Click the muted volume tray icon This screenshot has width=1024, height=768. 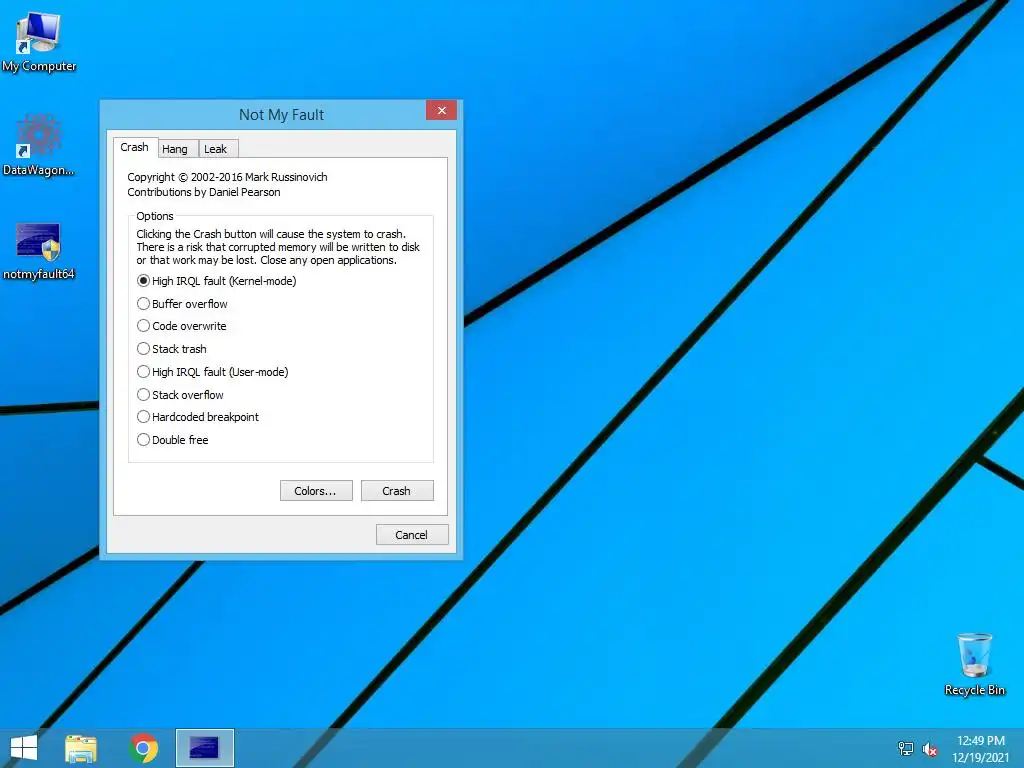coord(929,749)
